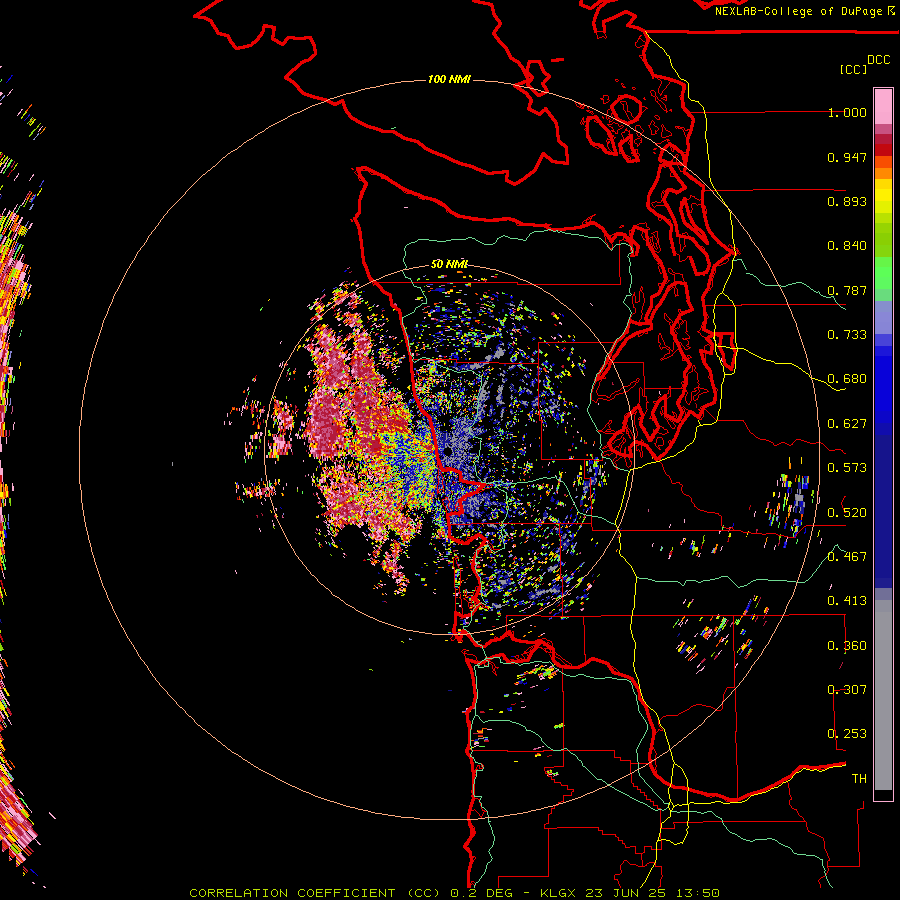Select the 0.520 scale value
900x900 pixels.
847,513
